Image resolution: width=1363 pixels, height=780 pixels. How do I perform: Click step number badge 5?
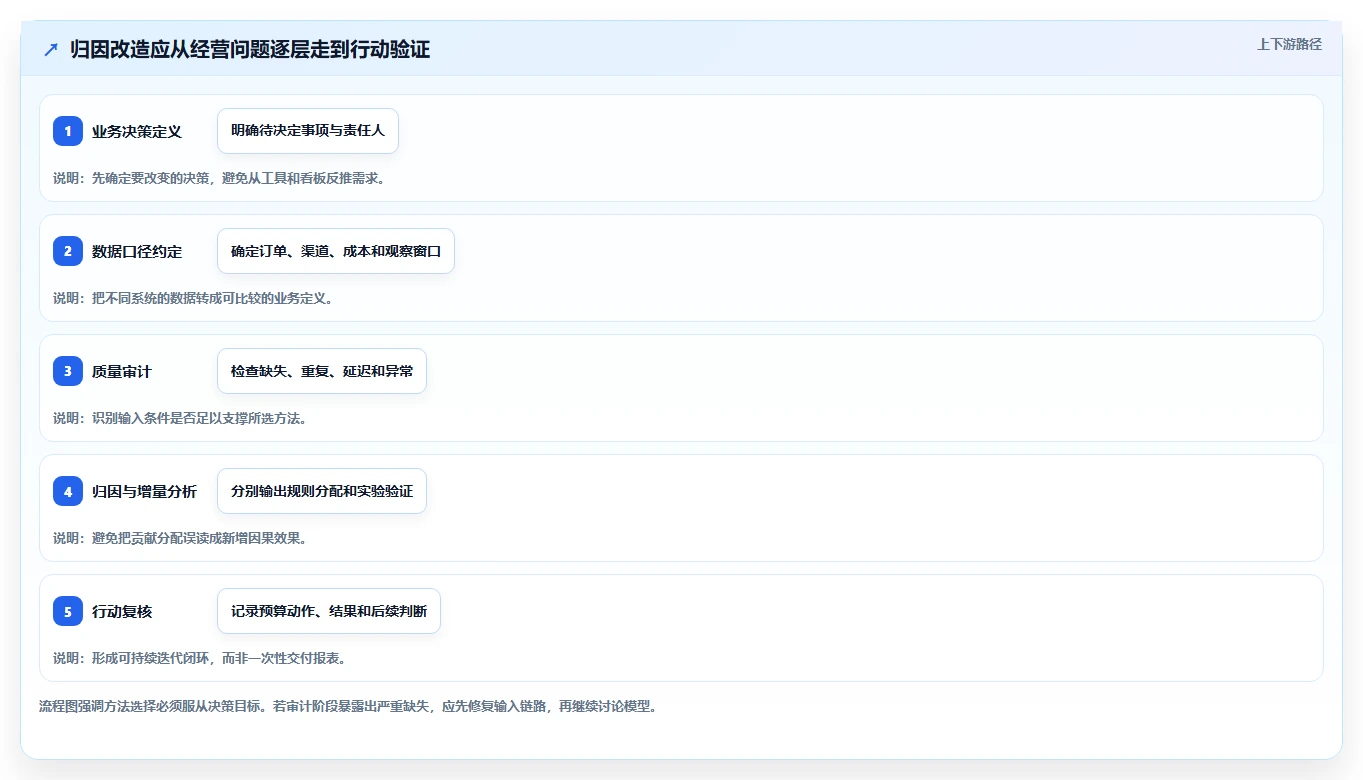(68, 611)
